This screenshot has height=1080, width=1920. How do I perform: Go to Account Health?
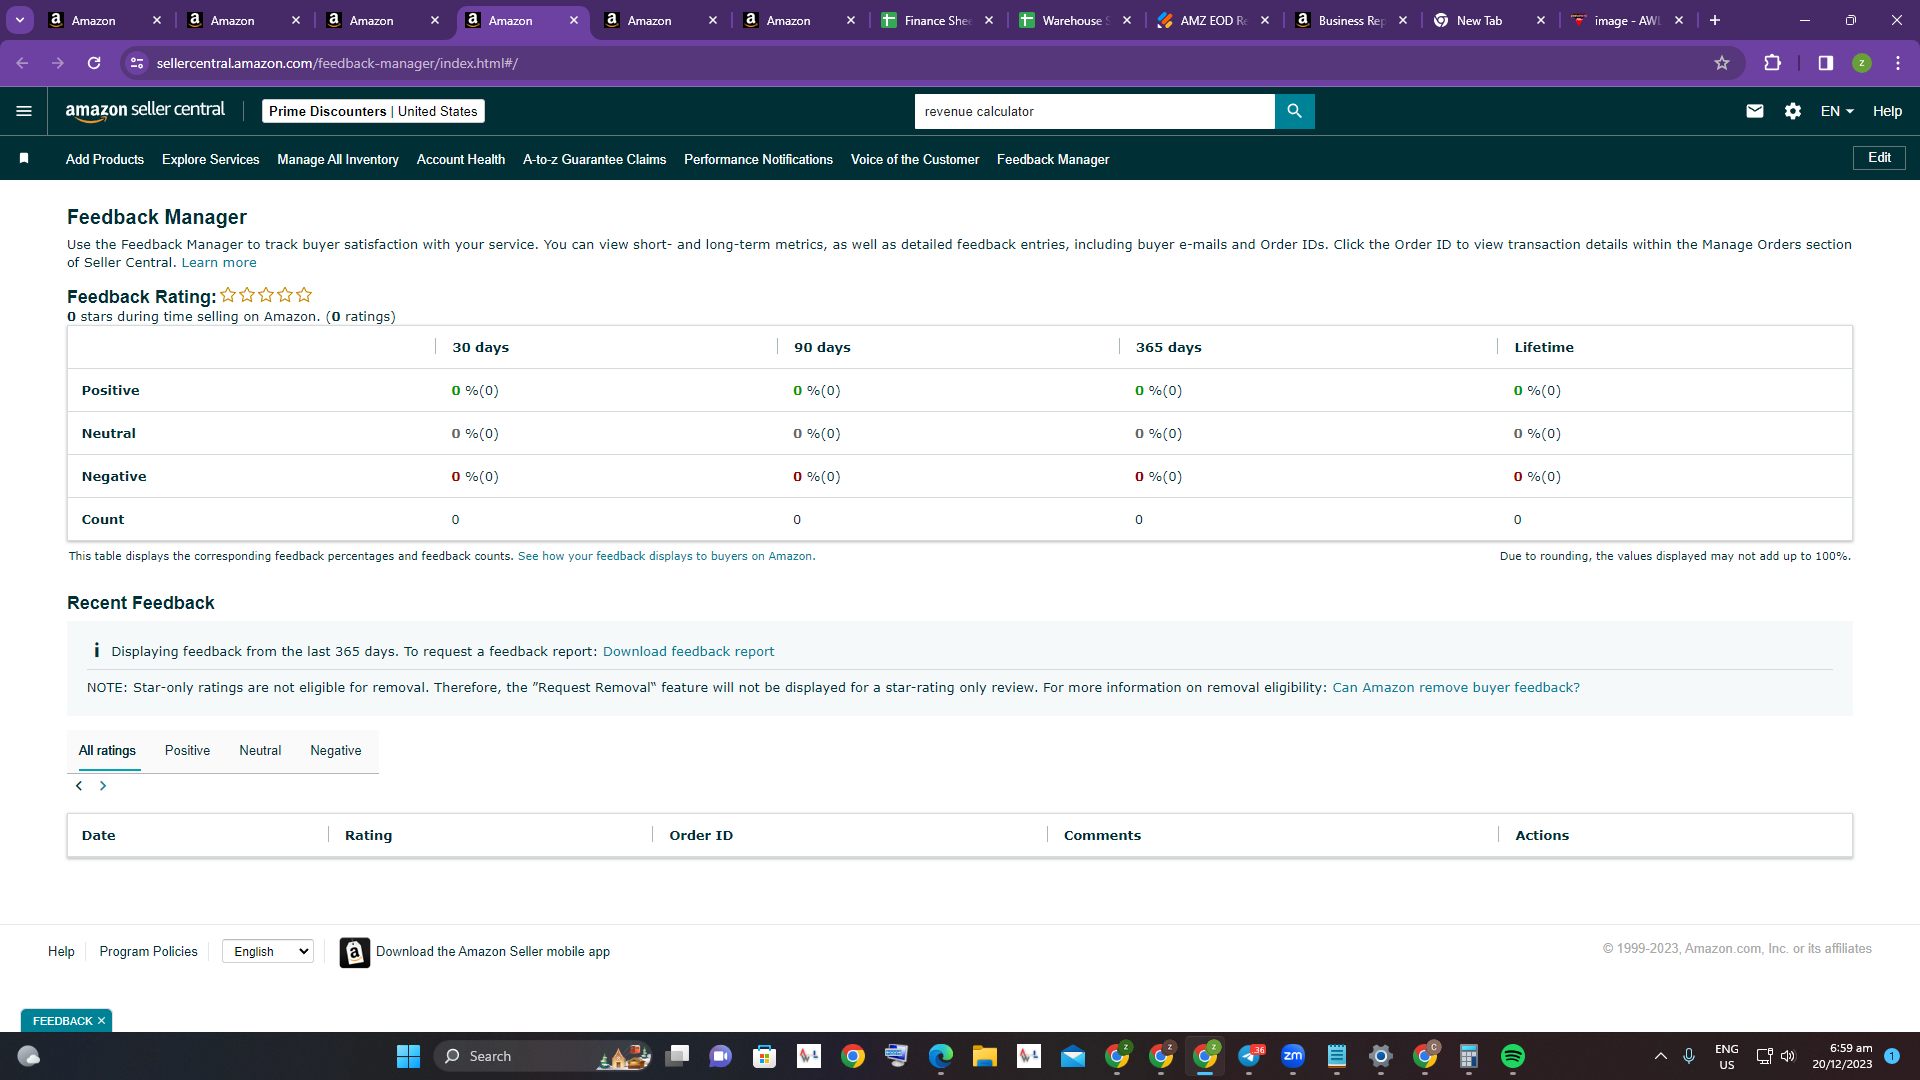(461, 159)
